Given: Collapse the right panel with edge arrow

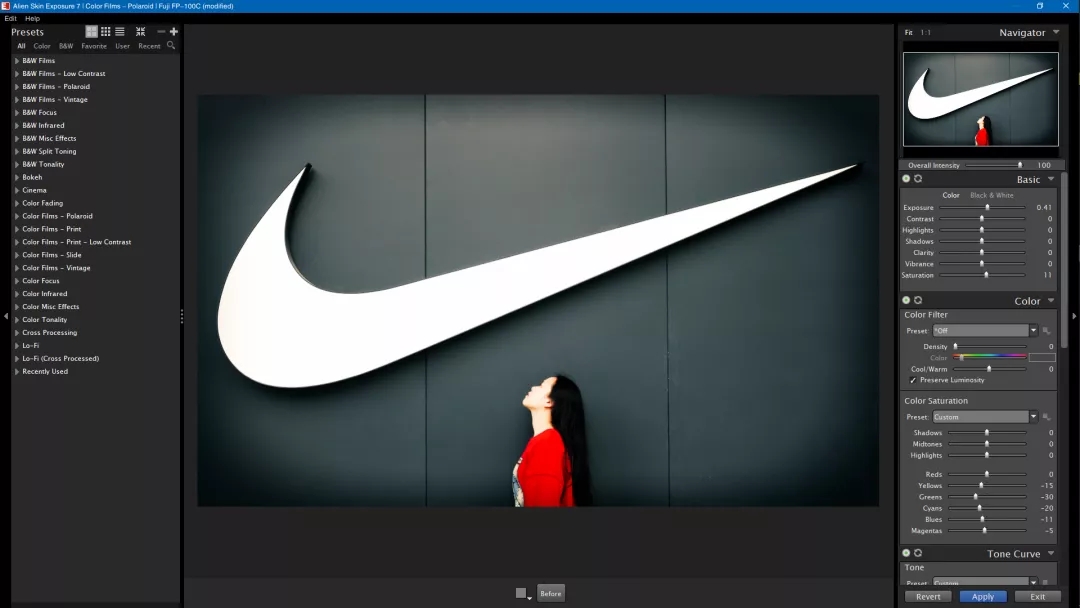Looking at the screenshot, I should [1074, 316].
